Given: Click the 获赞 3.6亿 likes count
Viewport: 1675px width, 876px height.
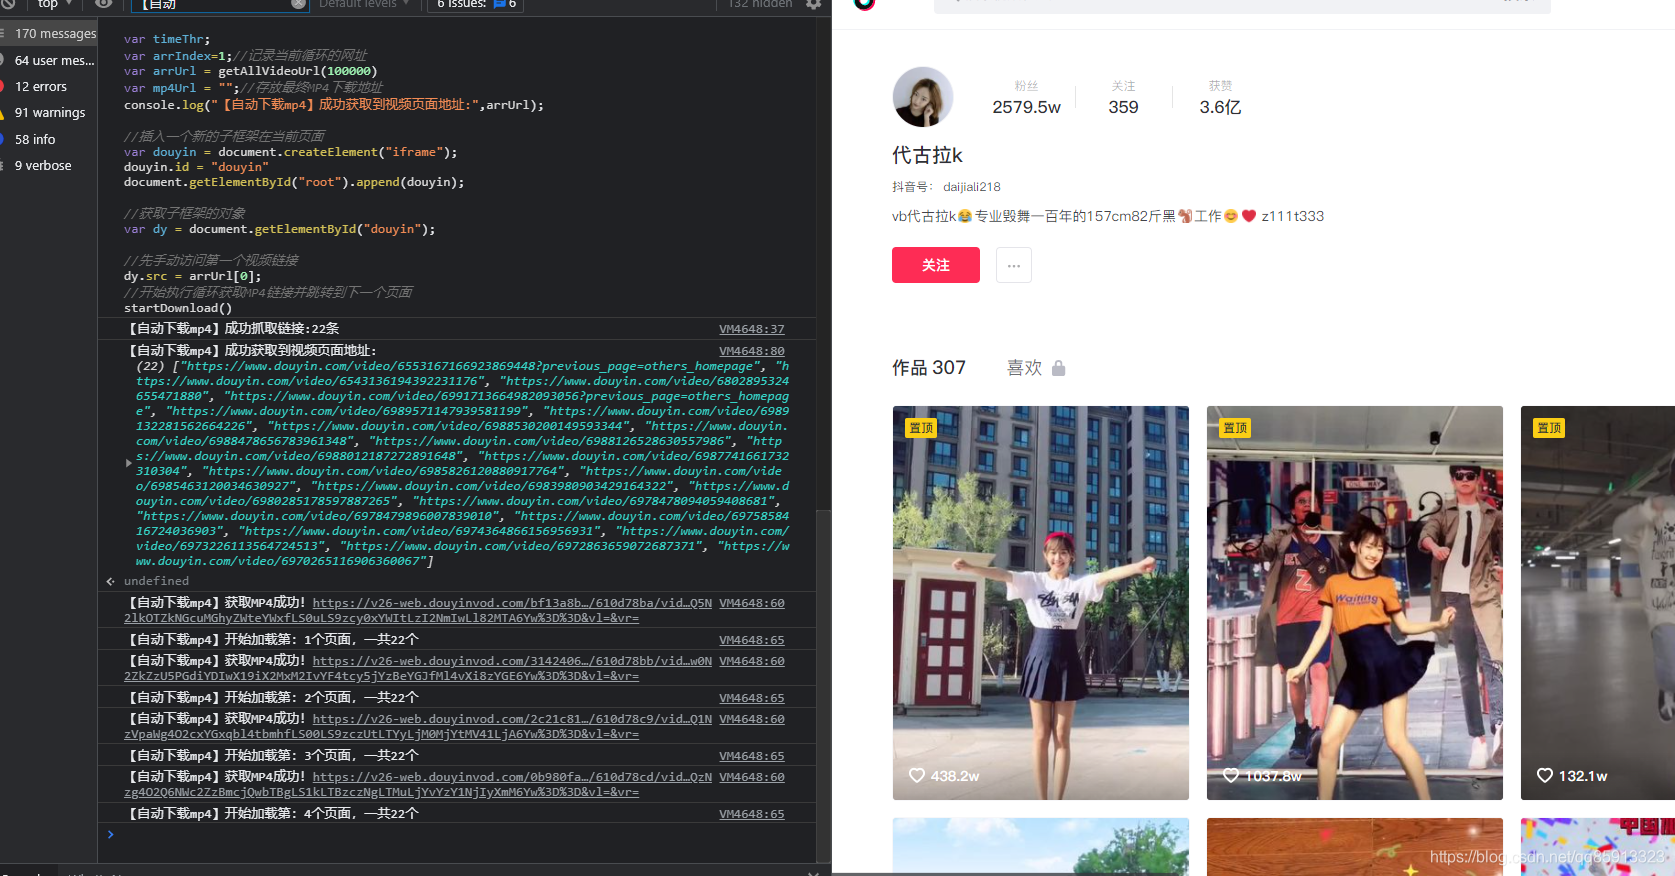Looking at the screenshot, I should point(1220,98).
